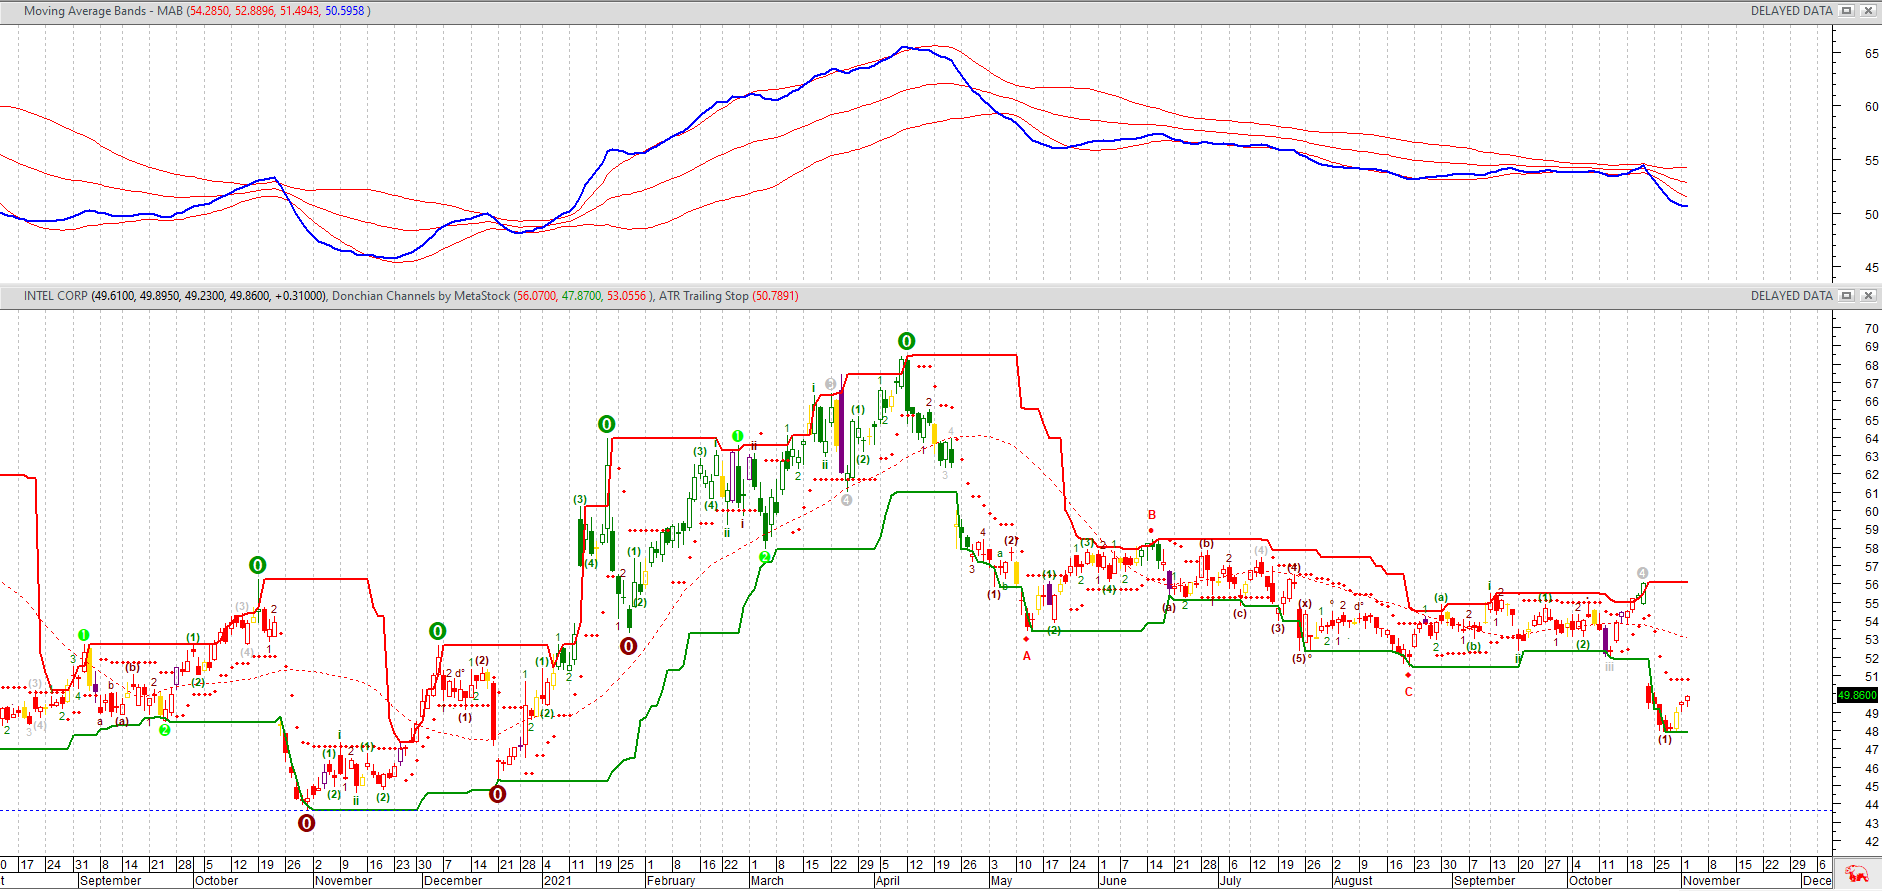
Task: Maximize the Moving Average Bands pane
Action: click(x=1847, y=11)
